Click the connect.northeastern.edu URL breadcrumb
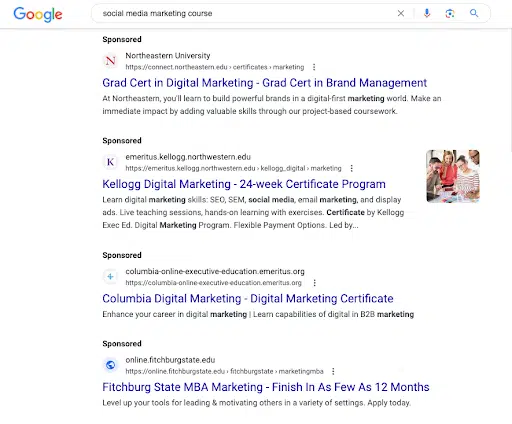This screenshot has height=424, width=512. click(x=215, y=67)
